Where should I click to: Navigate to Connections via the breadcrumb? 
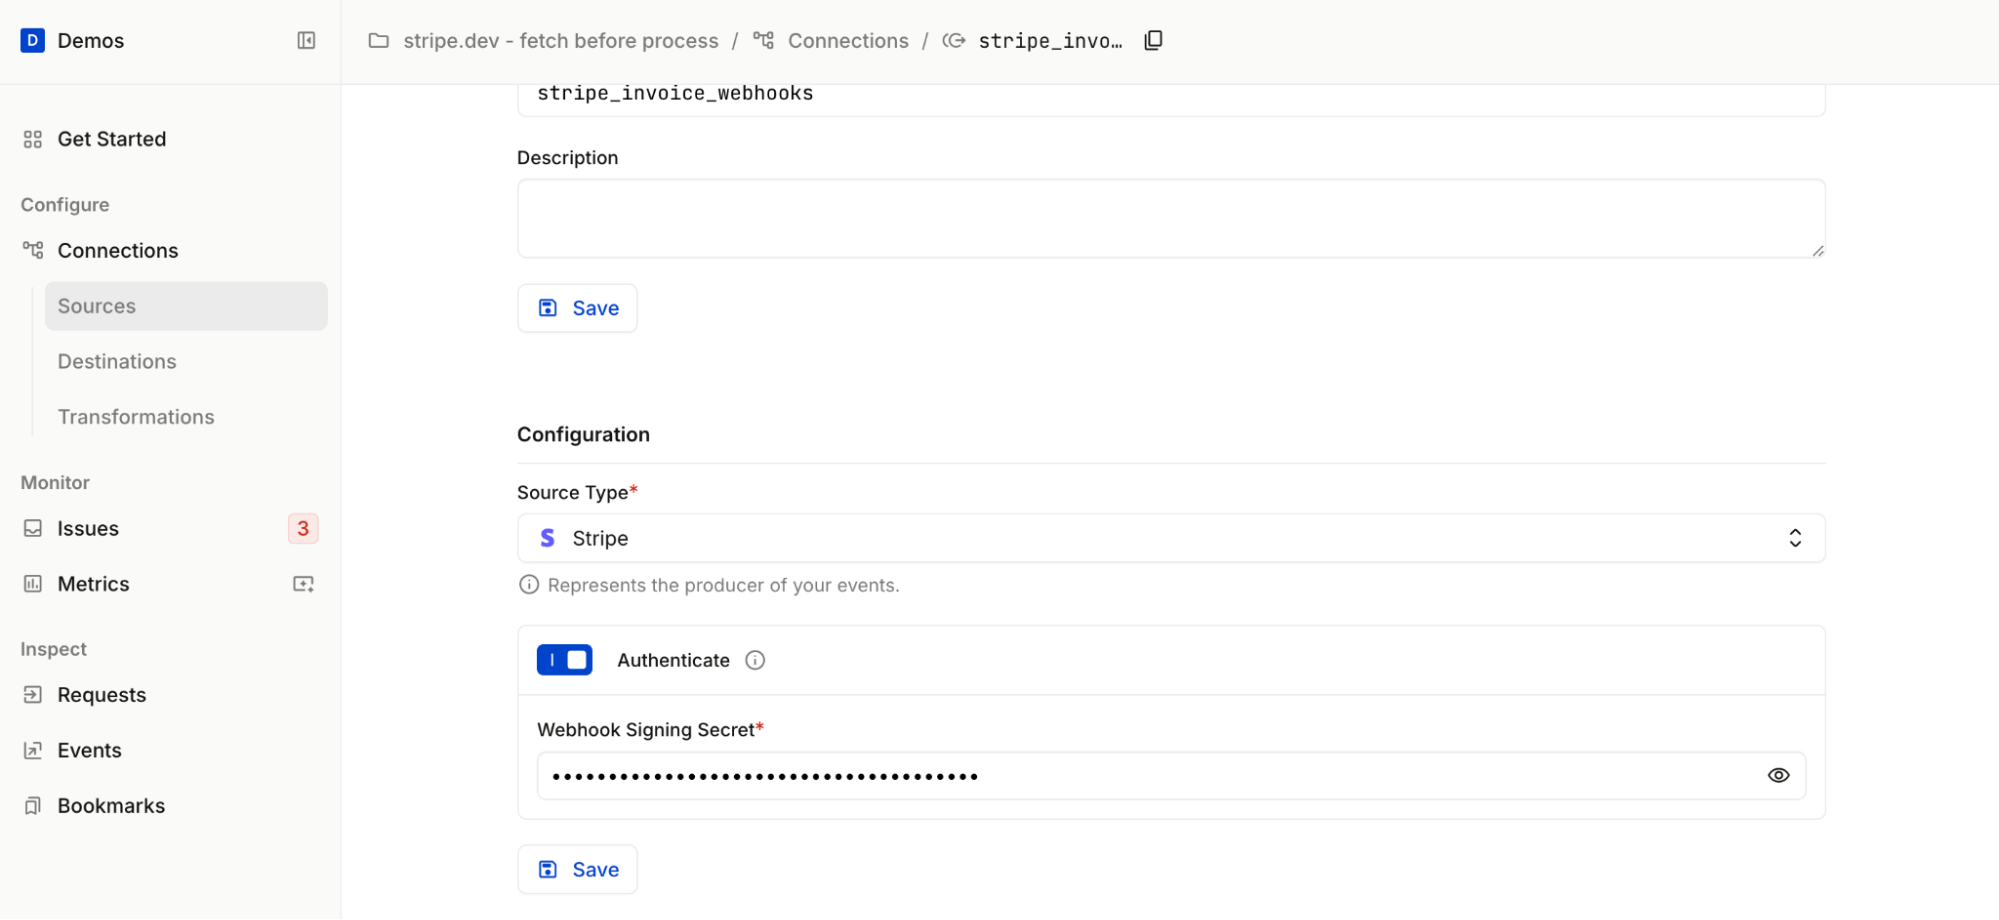pos(847,41)
